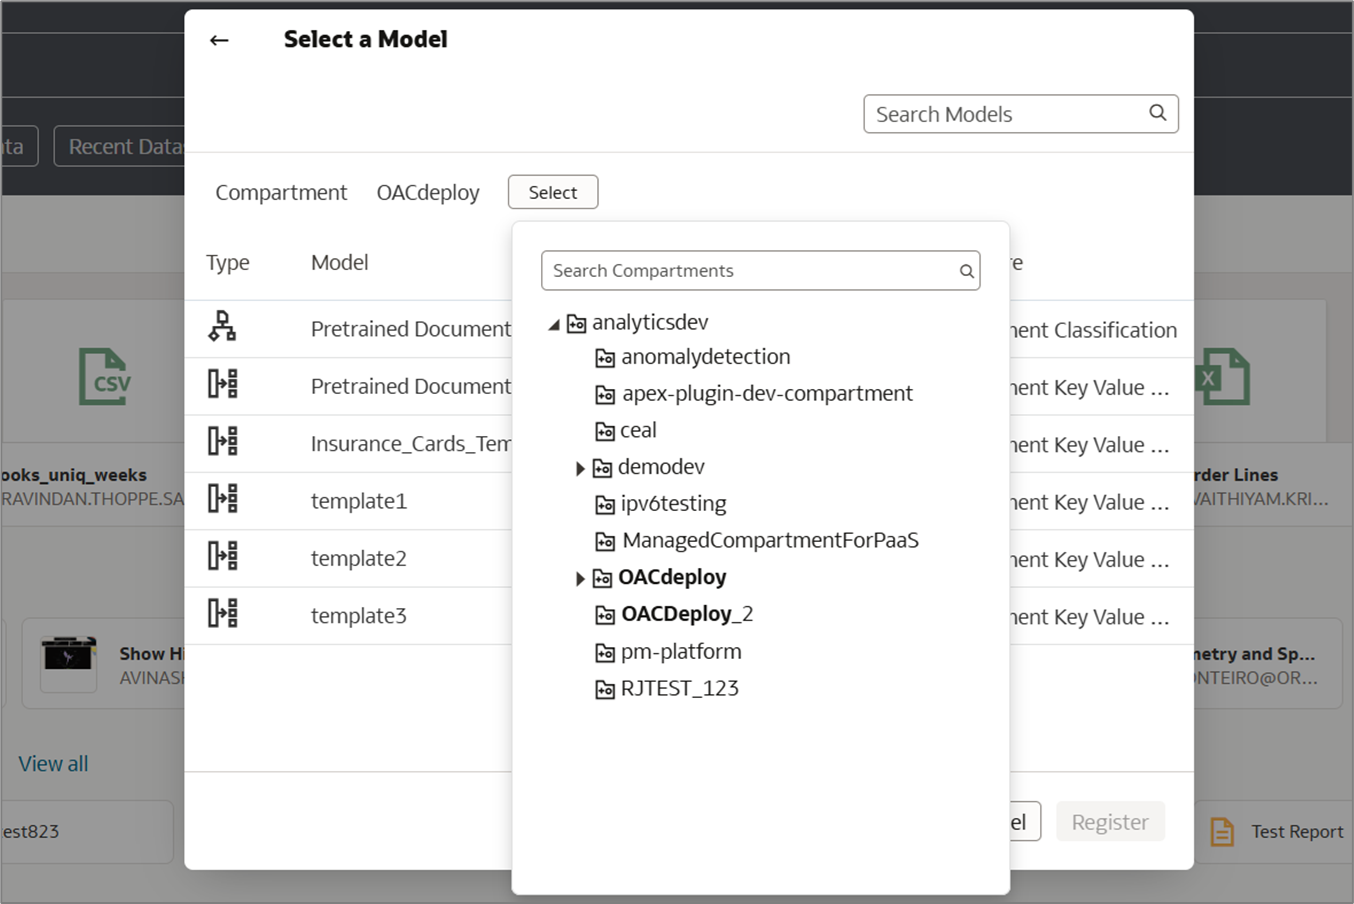Click the Search Models magnifier icon

[x=1157, y=113]
